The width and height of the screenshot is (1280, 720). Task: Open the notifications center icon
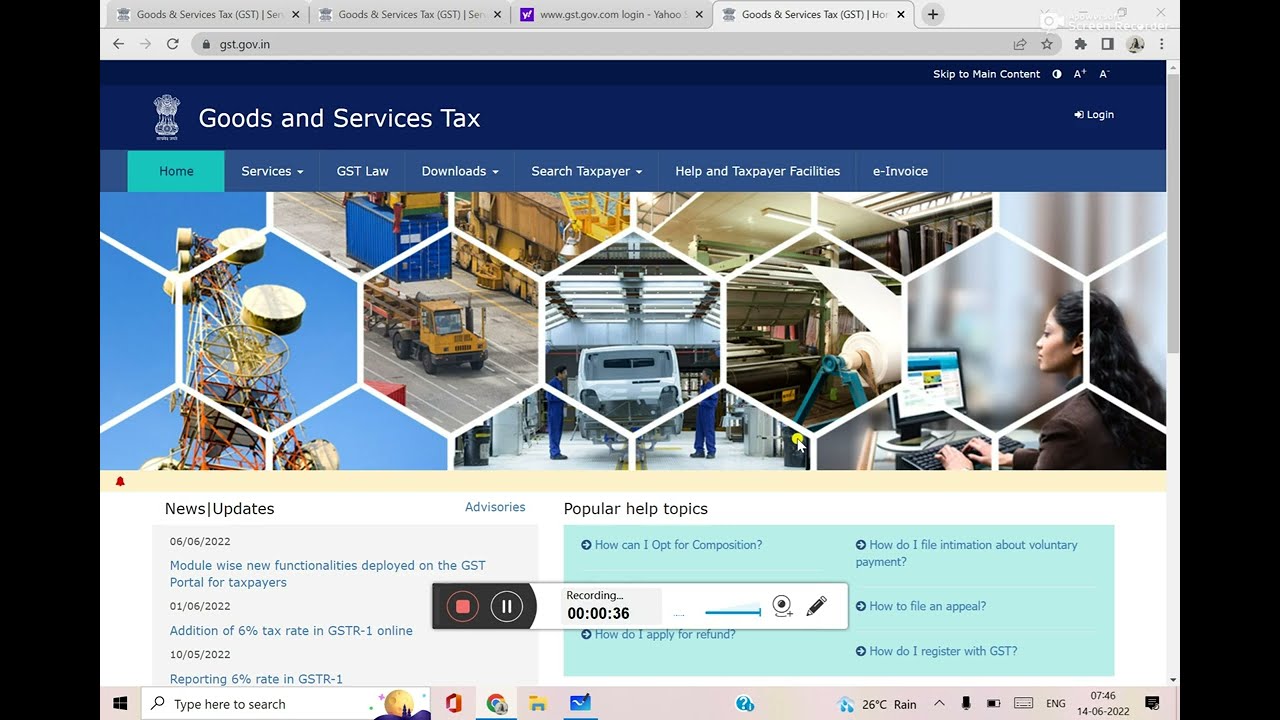1152,704
